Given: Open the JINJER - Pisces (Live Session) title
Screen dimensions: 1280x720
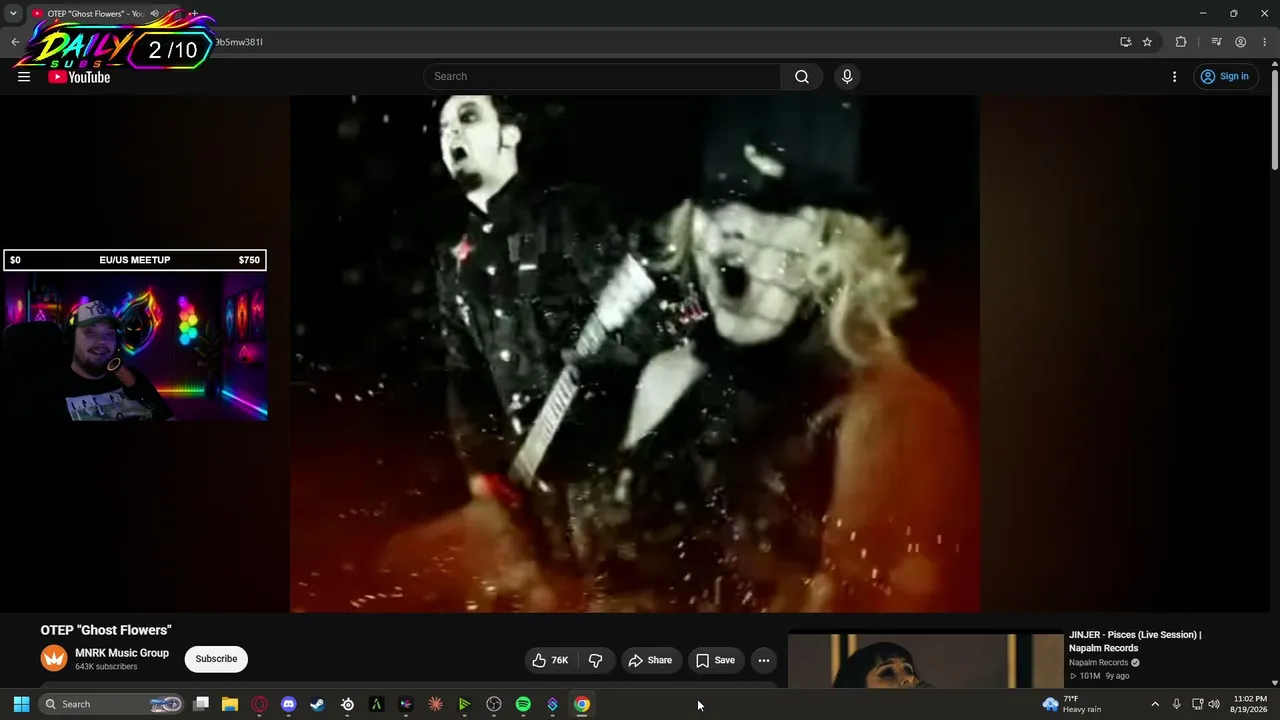Looking at the screenshot, I should click(x=1135, y=641).
